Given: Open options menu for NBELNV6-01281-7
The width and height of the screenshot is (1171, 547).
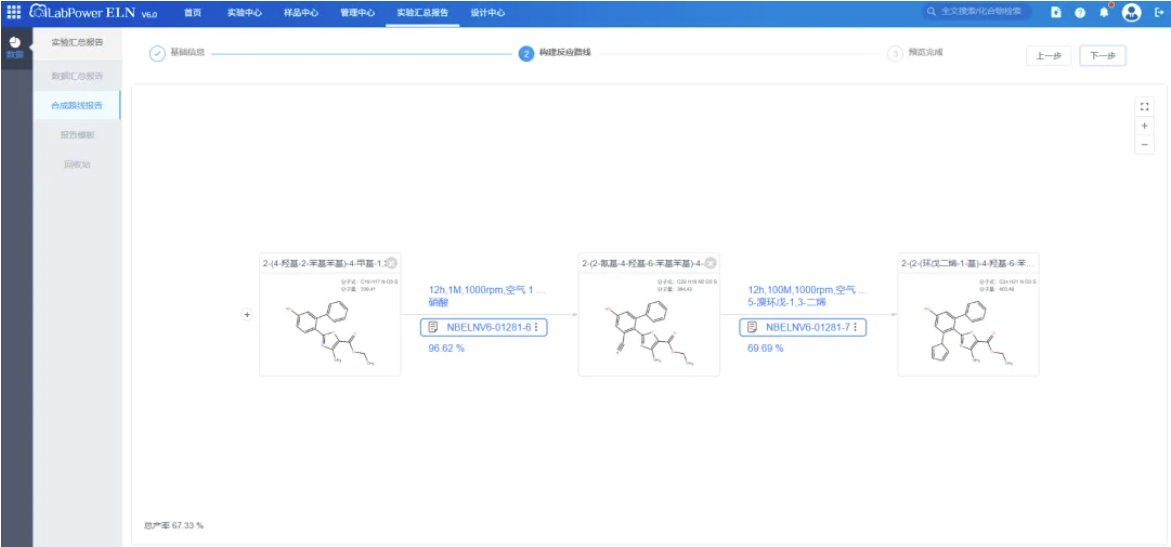Looking at the screenshot, I should pos(856,327).
